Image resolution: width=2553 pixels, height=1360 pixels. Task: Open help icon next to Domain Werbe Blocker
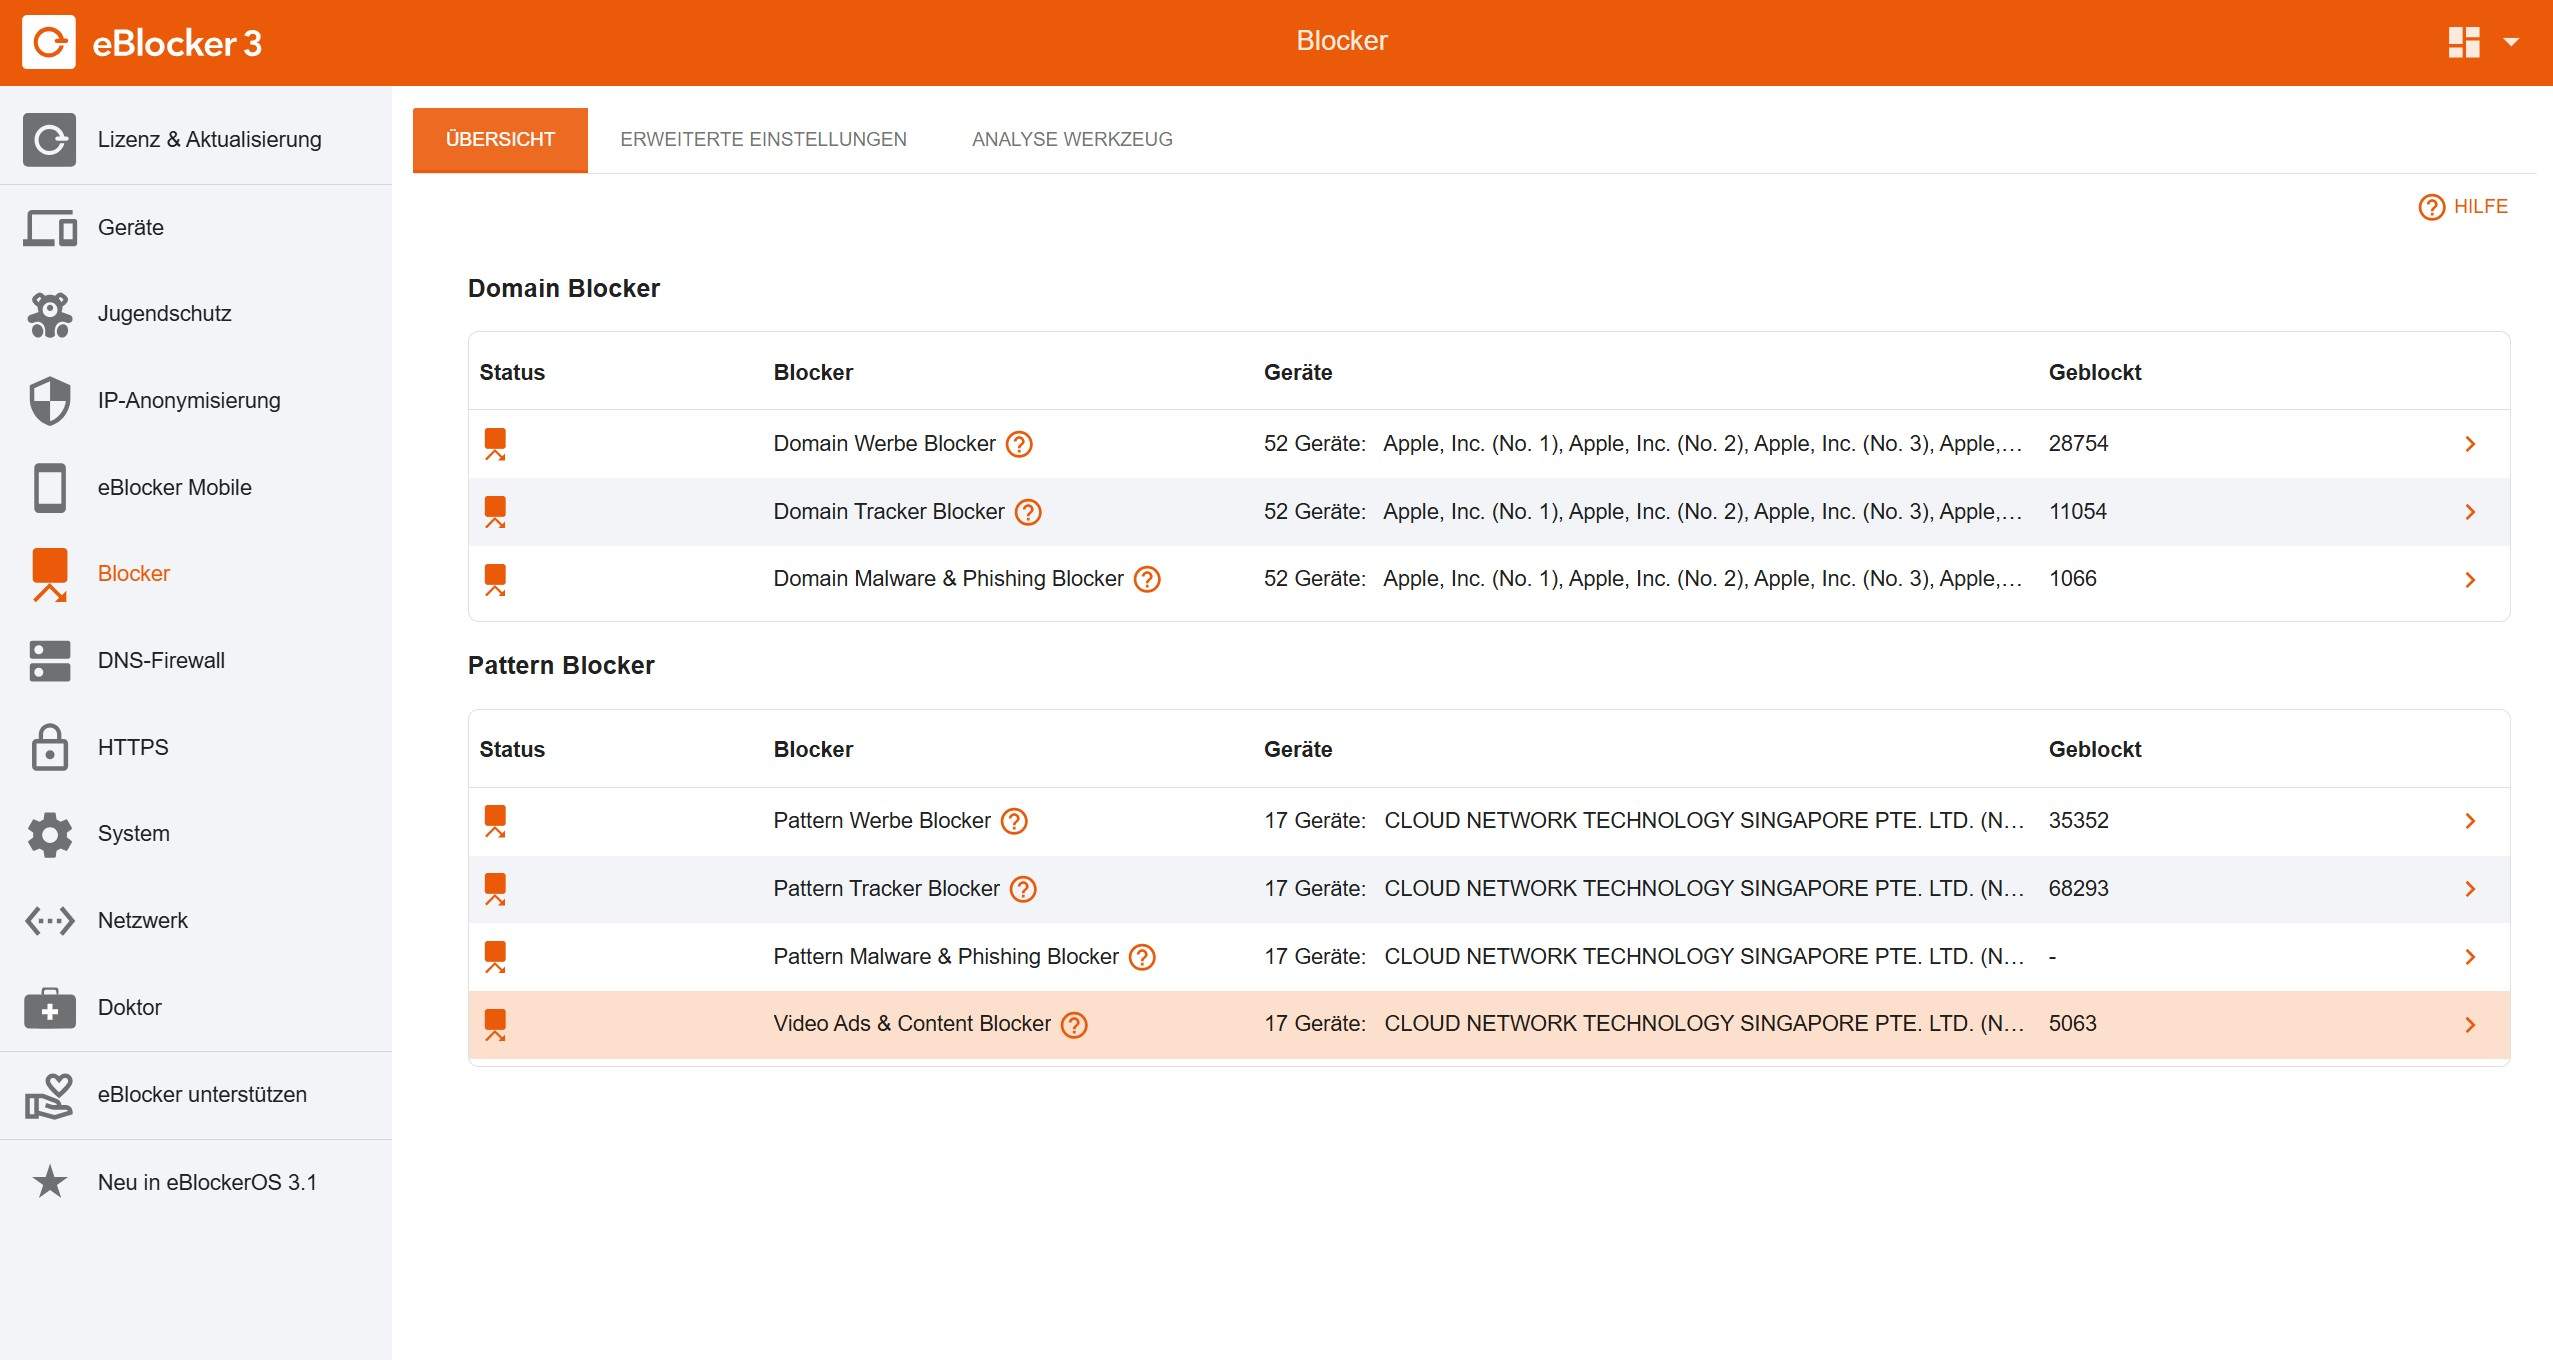click(1019, 444)
